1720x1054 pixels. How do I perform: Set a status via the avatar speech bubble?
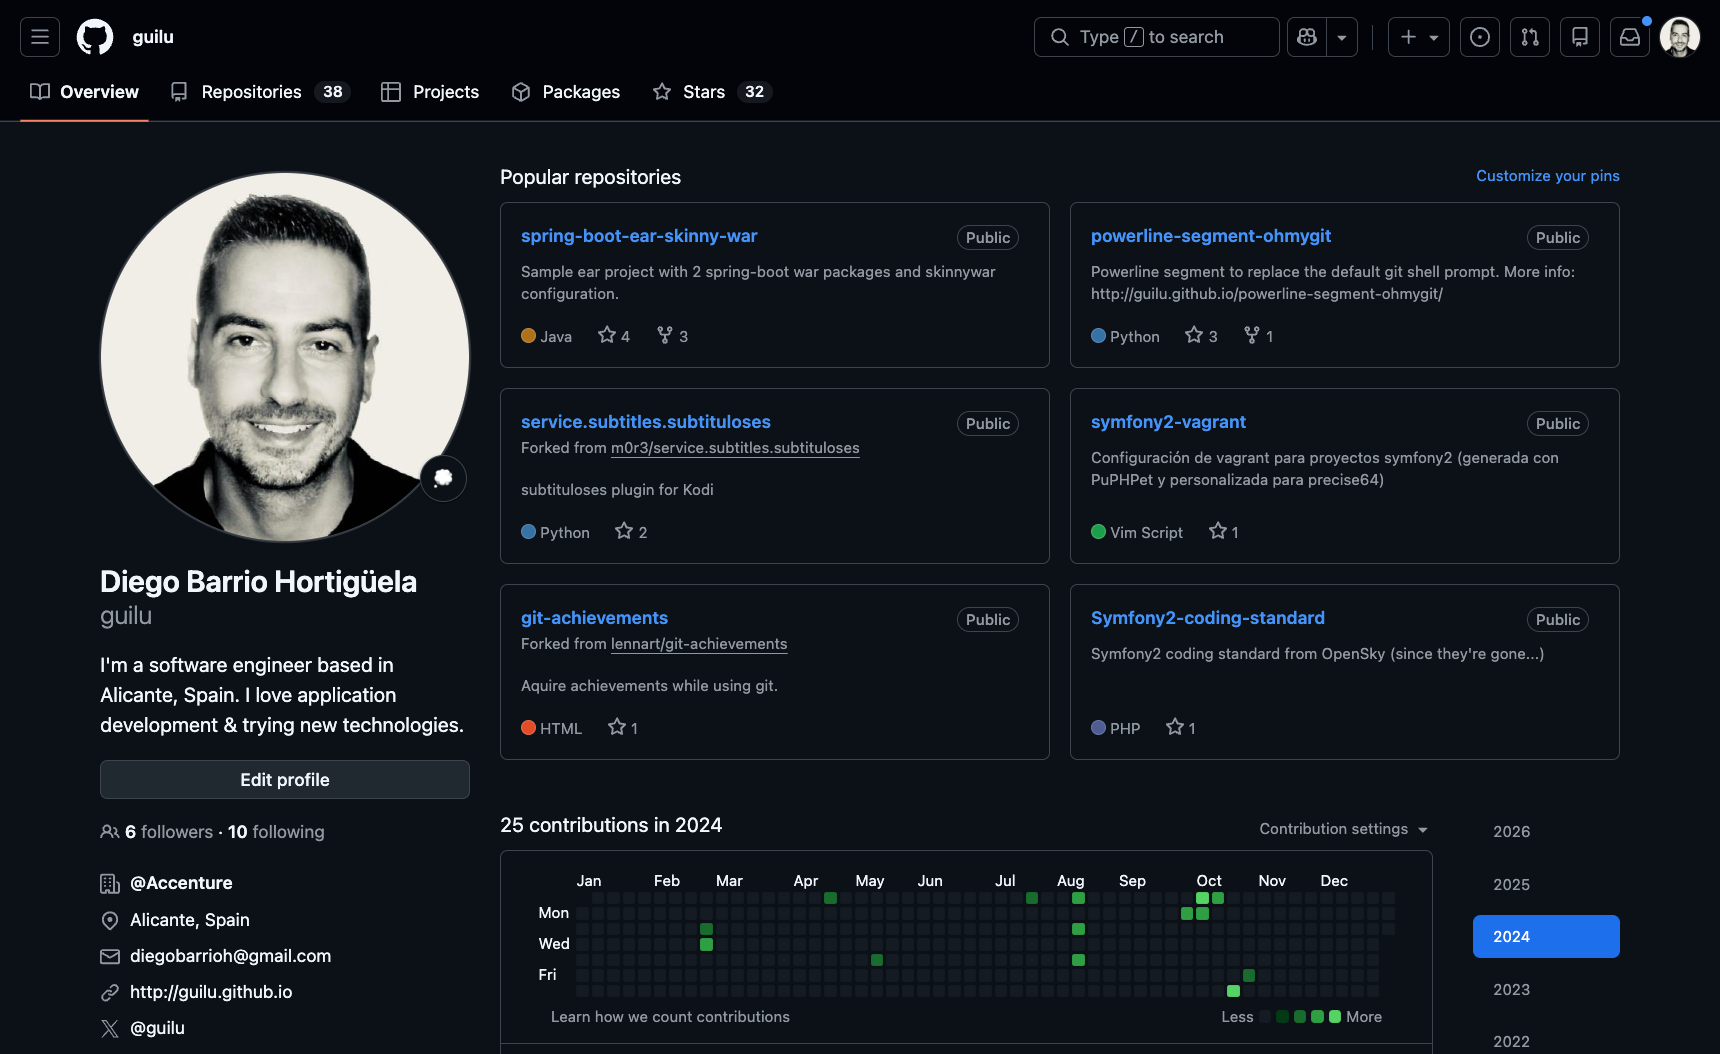tap(443, 479)
